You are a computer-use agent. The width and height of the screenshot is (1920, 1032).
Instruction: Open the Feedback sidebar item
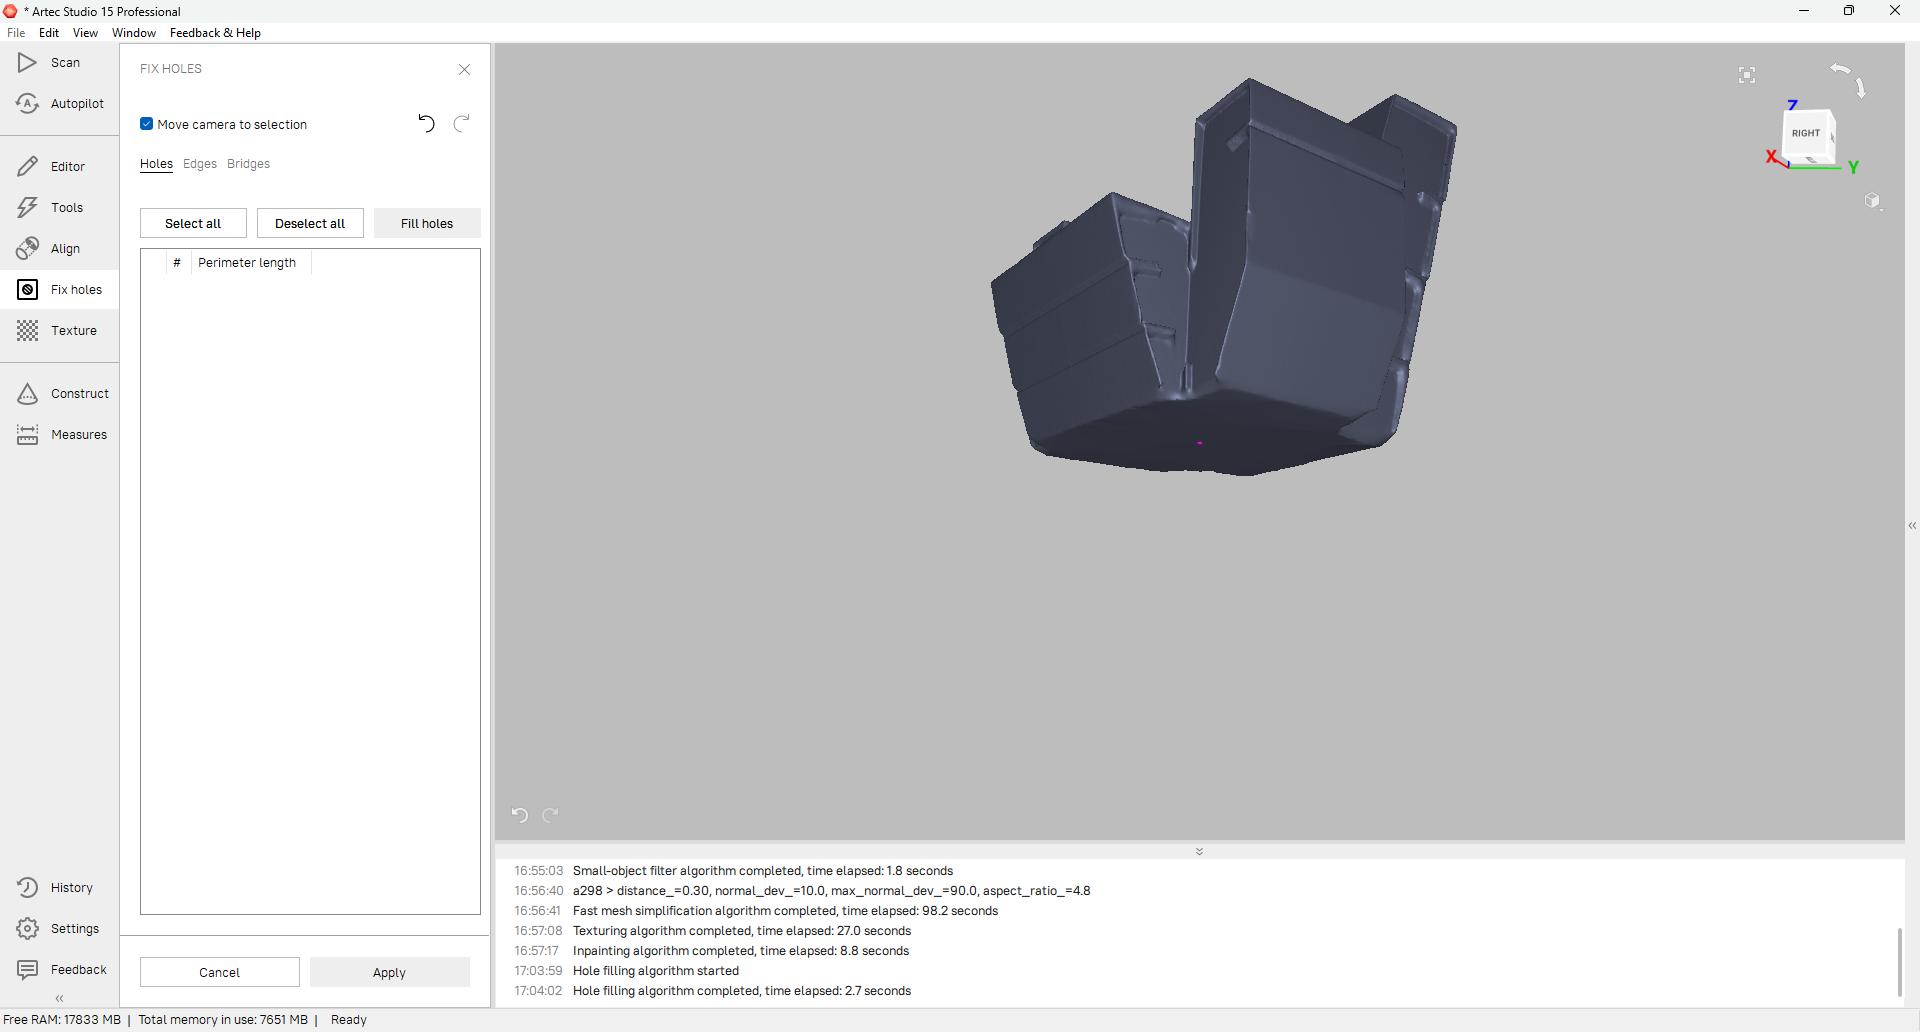click(60, 970)
